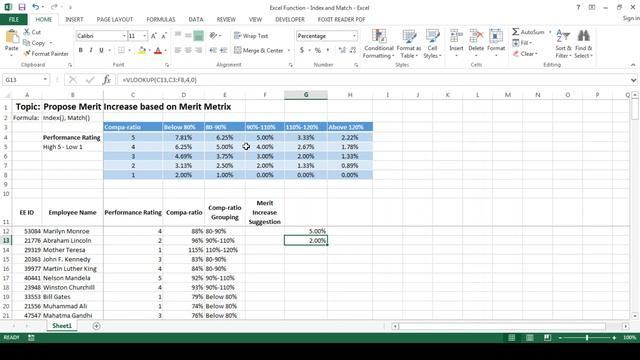Screen dimensions: 640x360
Task: Open the font color red A swatch
Action: (x=158, y=50)
